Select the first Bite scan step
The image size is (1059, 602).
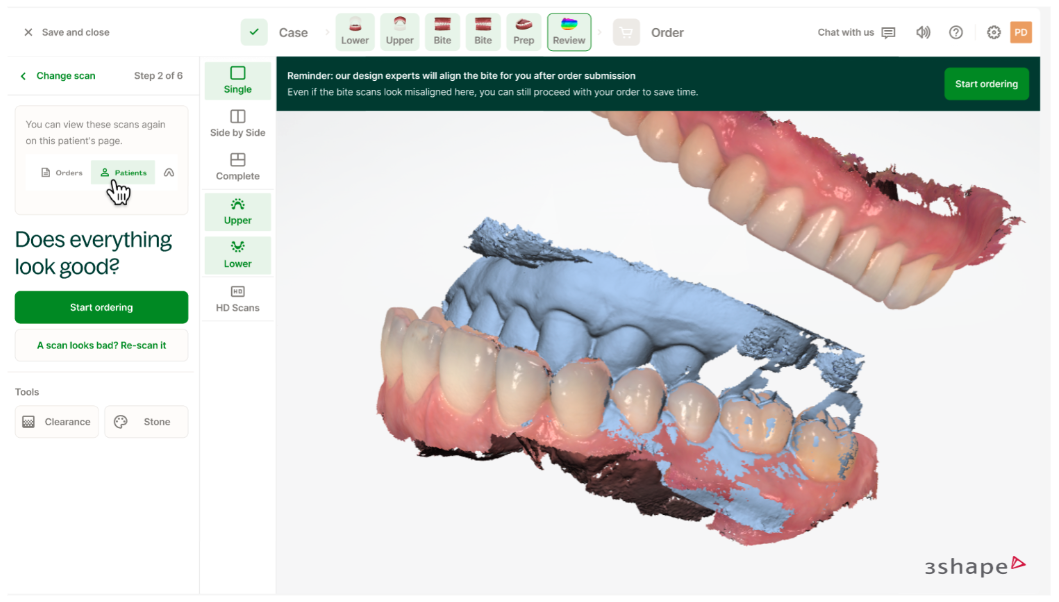point(442,32)
